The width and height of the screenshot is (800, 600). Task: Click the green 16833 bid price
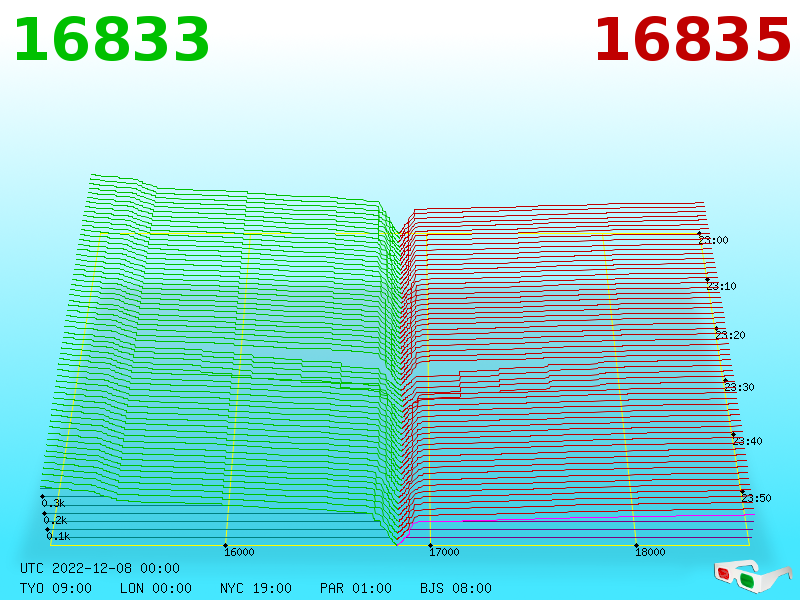(x=112, y=40)
